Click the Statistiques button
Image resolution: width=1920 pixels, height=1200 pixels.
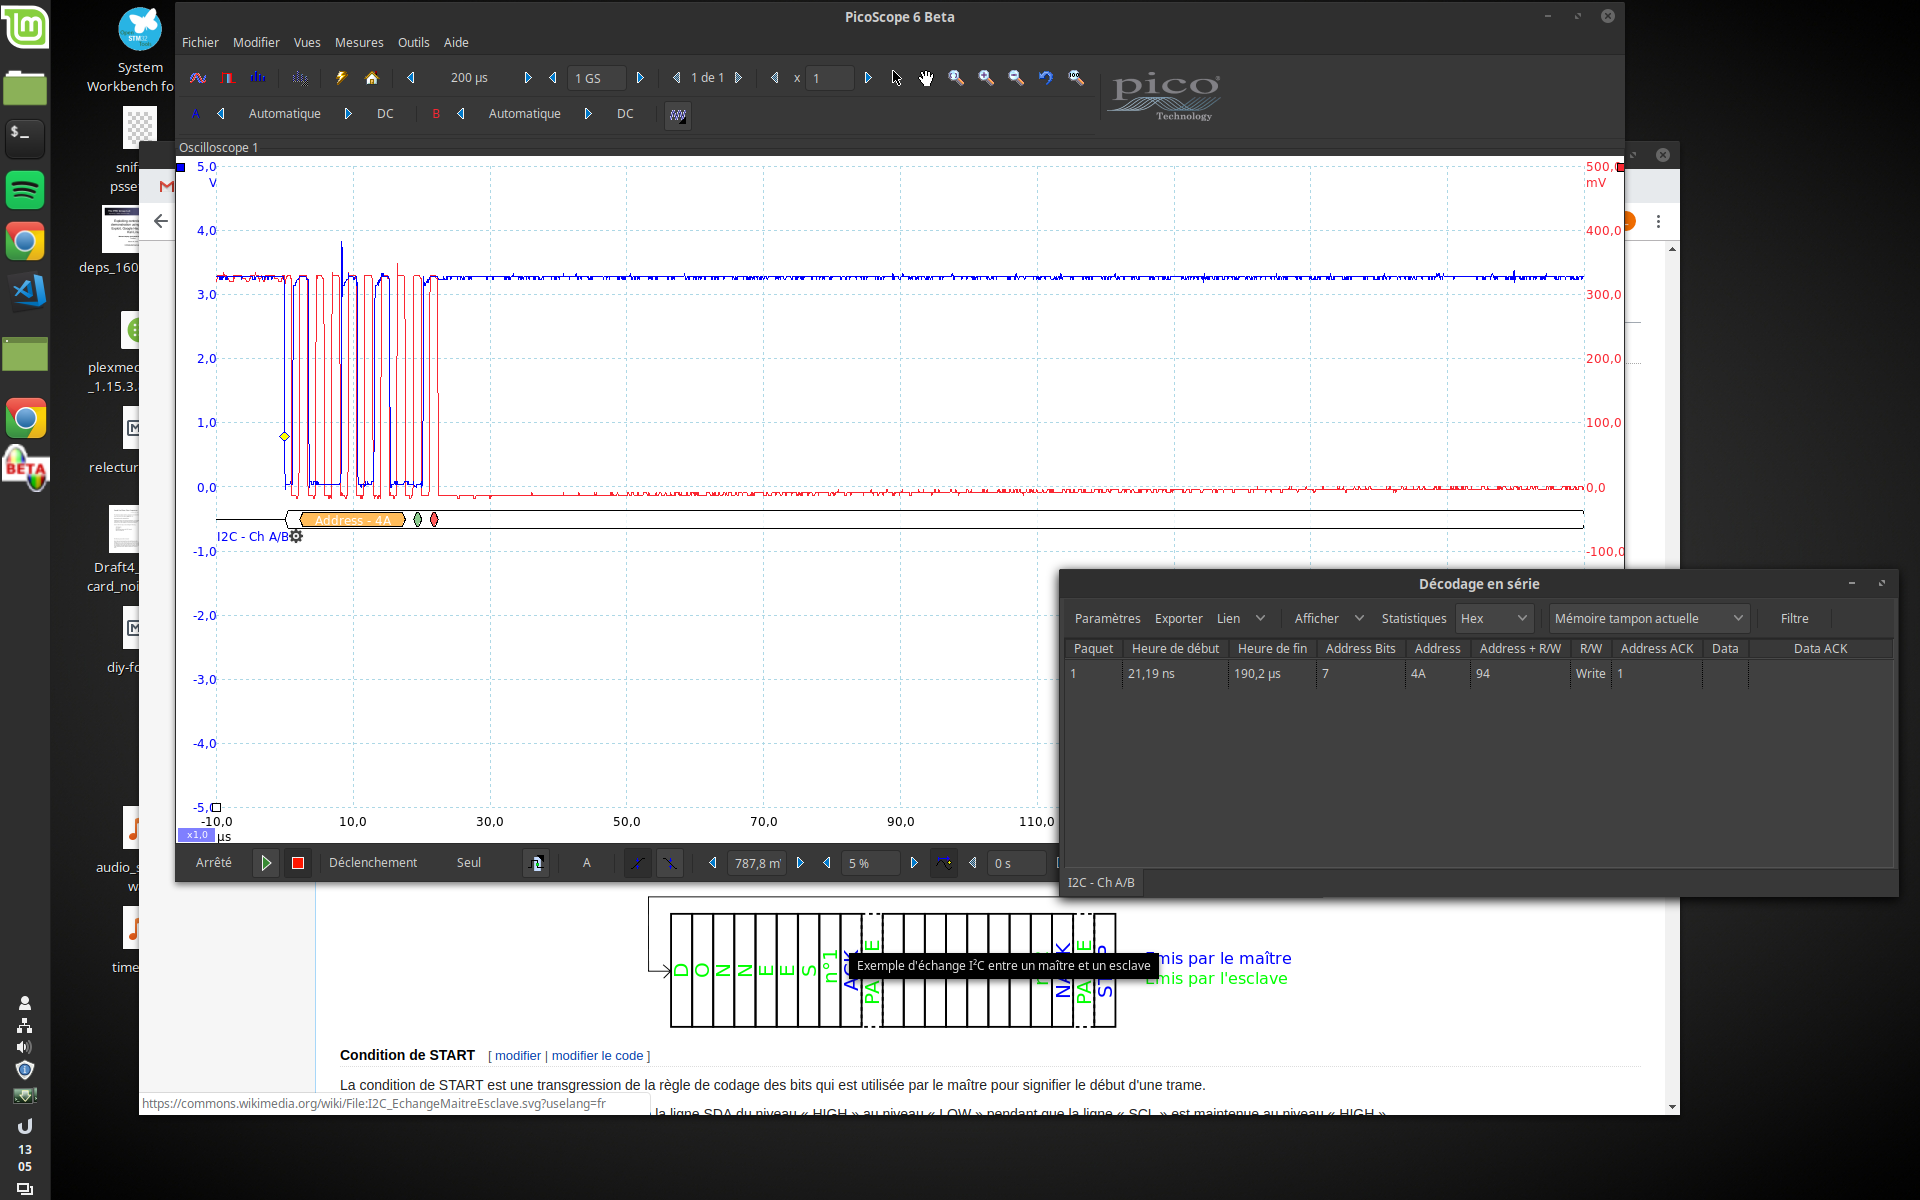1413,619
